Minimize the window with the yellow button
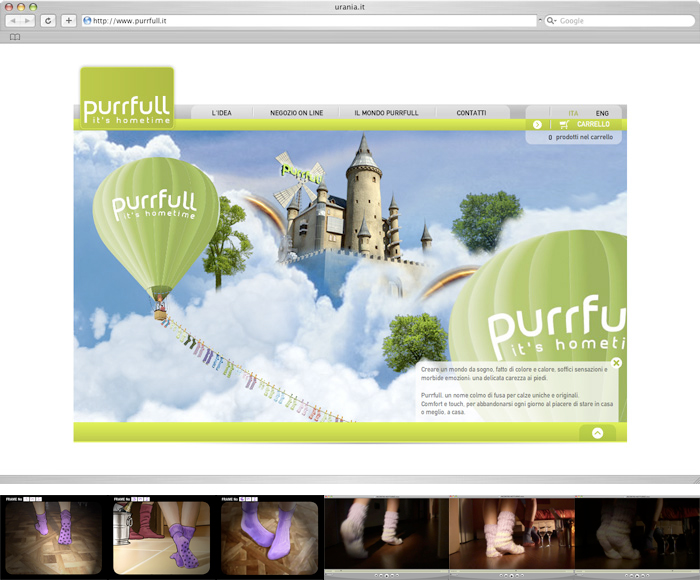700x580 pixels. pyautogui.click(x=21, y=7)
